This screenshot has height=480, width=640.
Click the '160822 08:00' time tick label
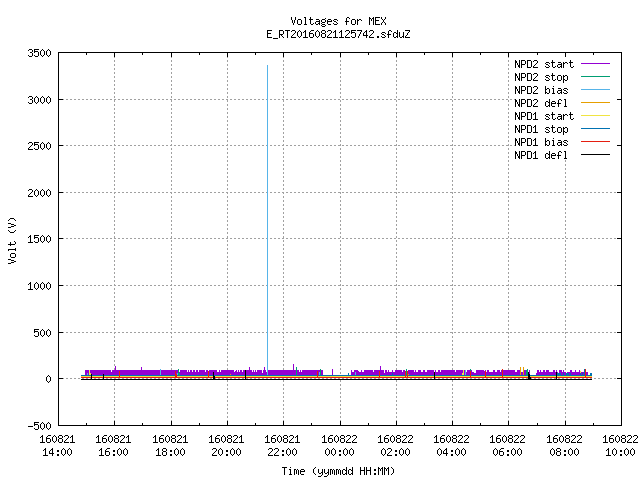(564, 446)
